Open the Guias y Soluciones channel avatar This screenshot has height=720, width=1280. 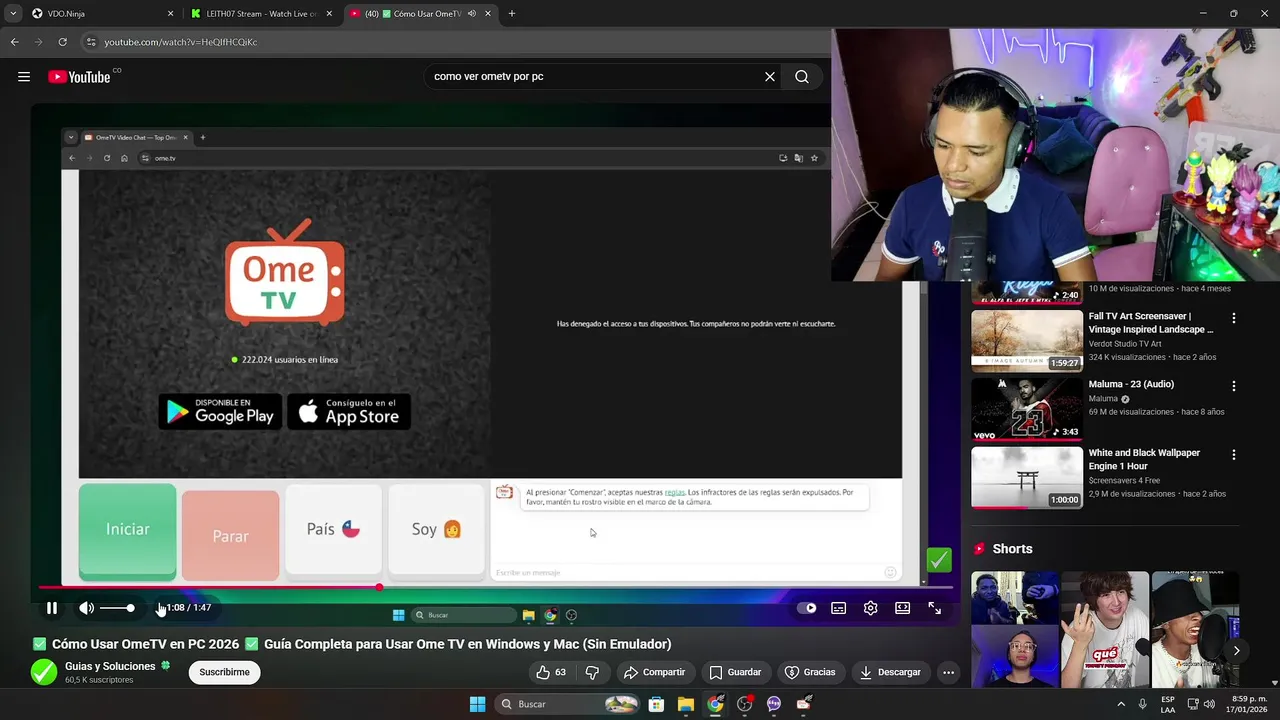click(44, 672)
